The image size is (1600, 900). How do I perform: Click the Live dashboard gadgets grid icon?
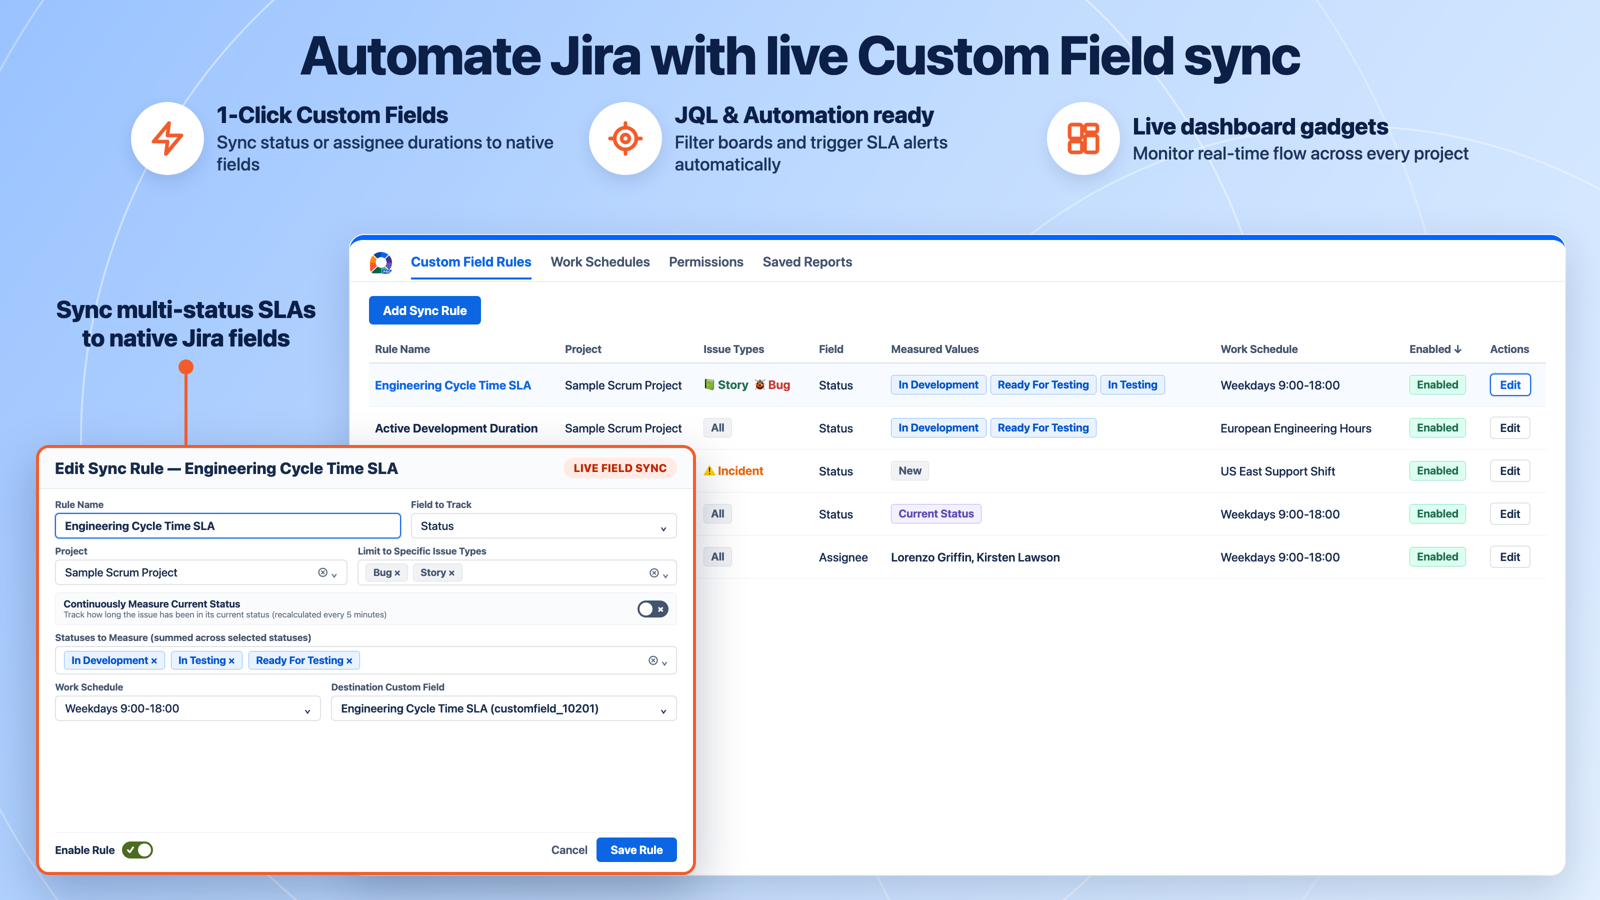pos(1083,138)
